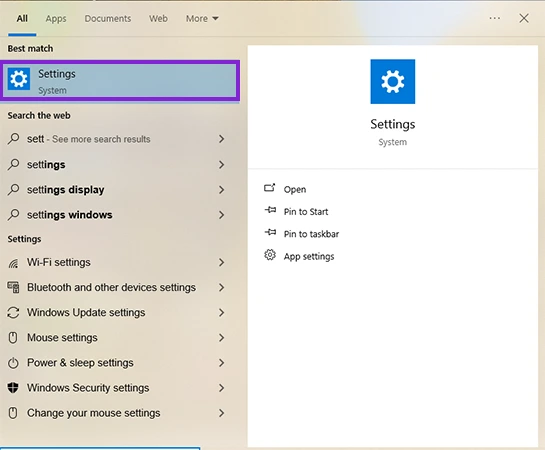Click the Windows Security shield icon
The image size is (545, 450).
[x=13, y=388]
